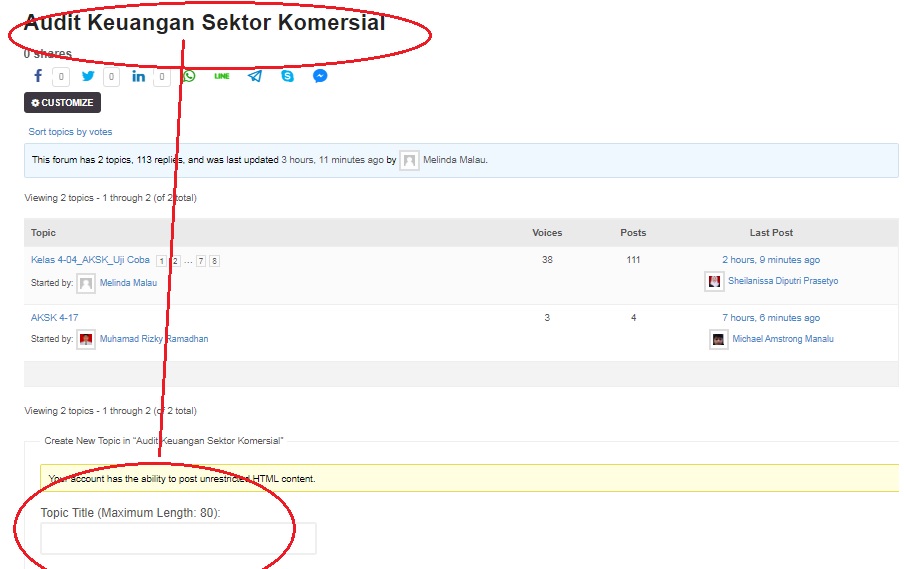Share via the LinkedIn icon

click(x=138, y=76)
